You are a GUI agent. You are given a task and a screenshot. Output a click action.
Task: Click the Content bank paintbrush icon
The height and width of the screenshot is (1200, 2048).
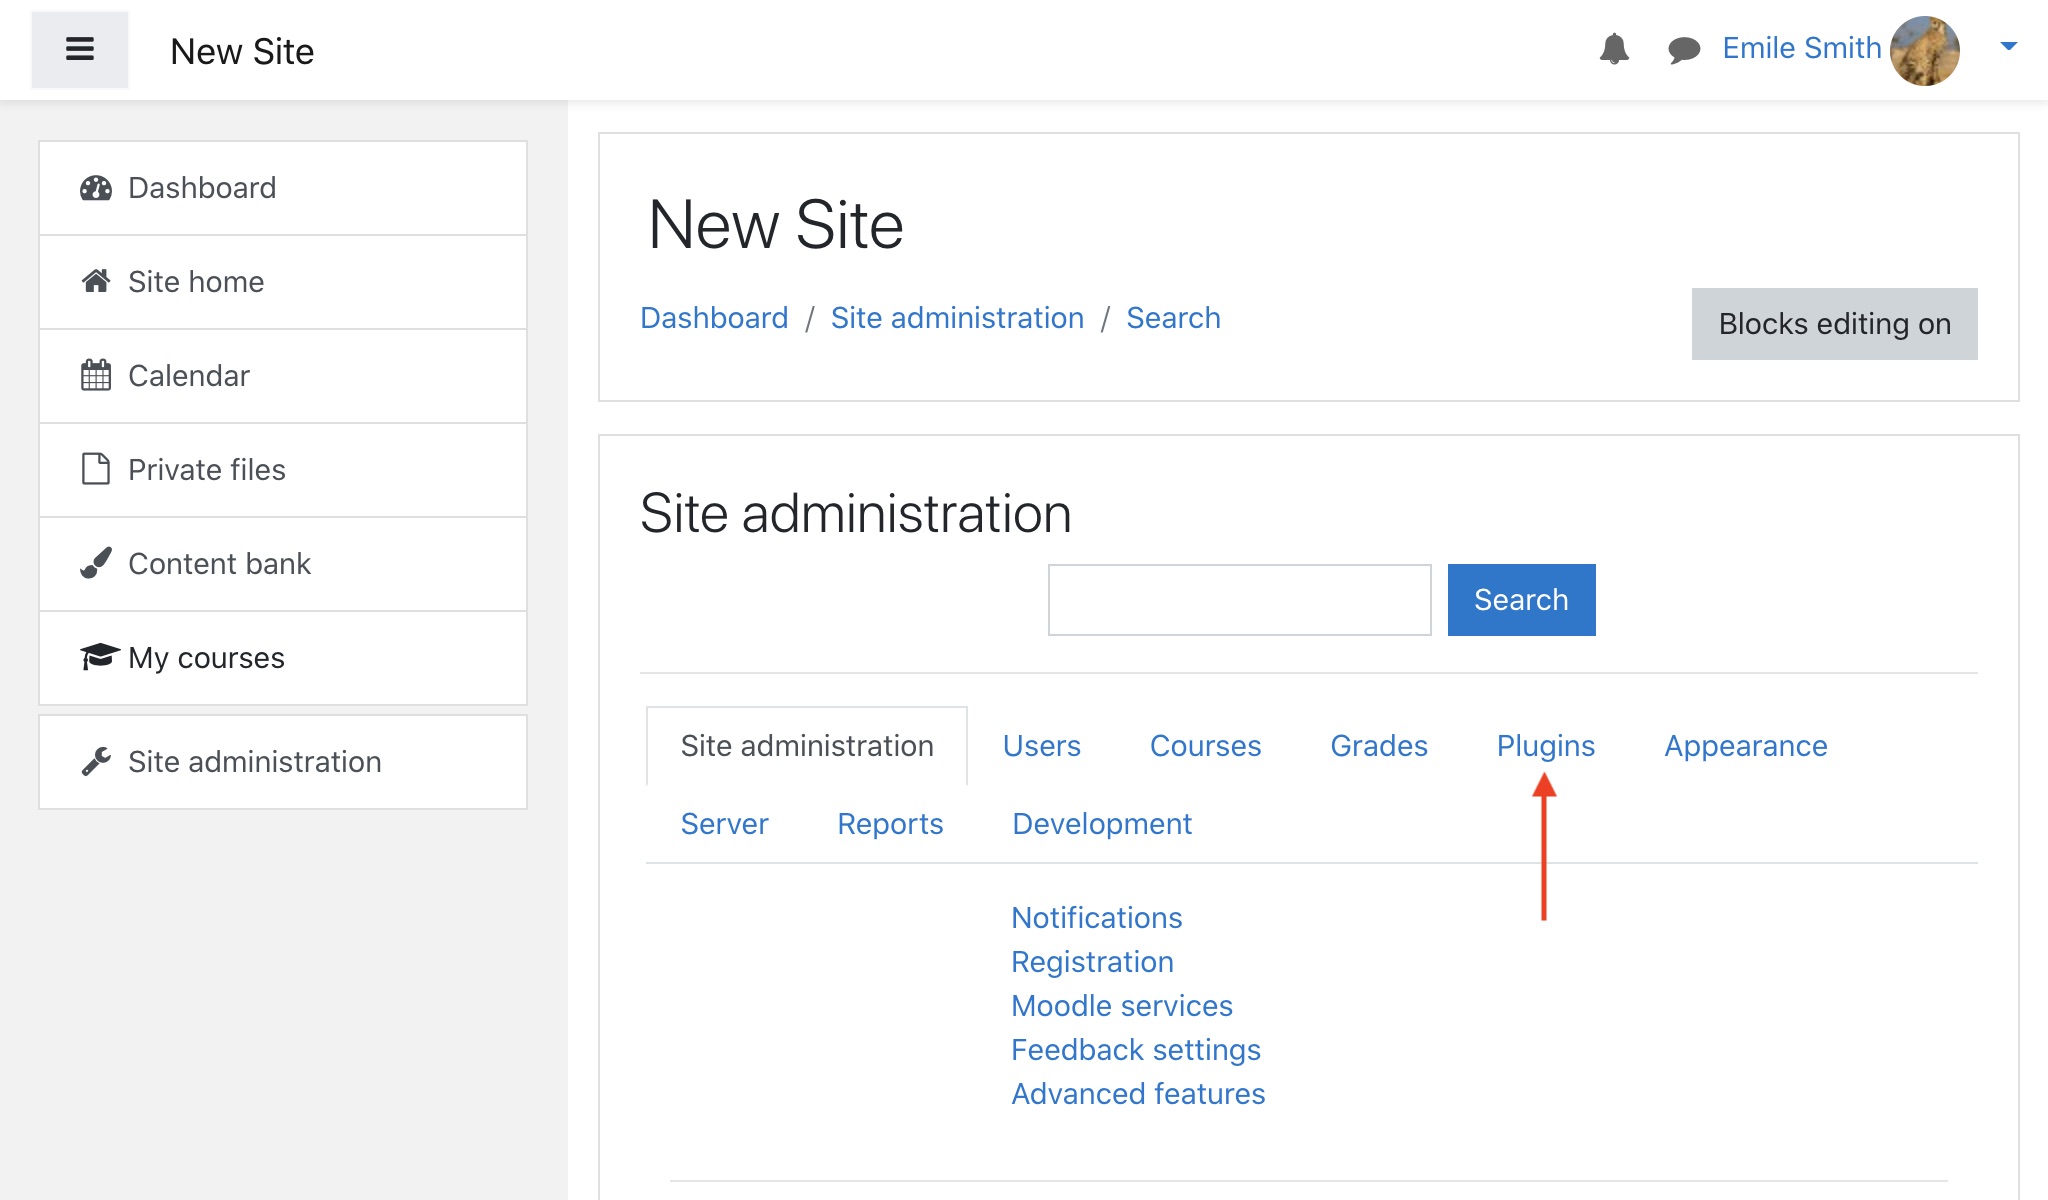[x=96, y=563]
